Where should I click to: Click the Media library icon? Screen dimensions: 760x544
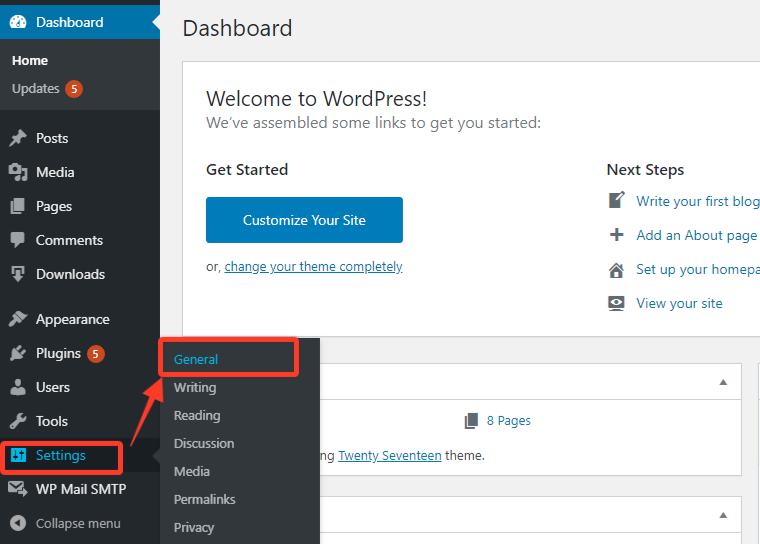[x=18, y=172]
